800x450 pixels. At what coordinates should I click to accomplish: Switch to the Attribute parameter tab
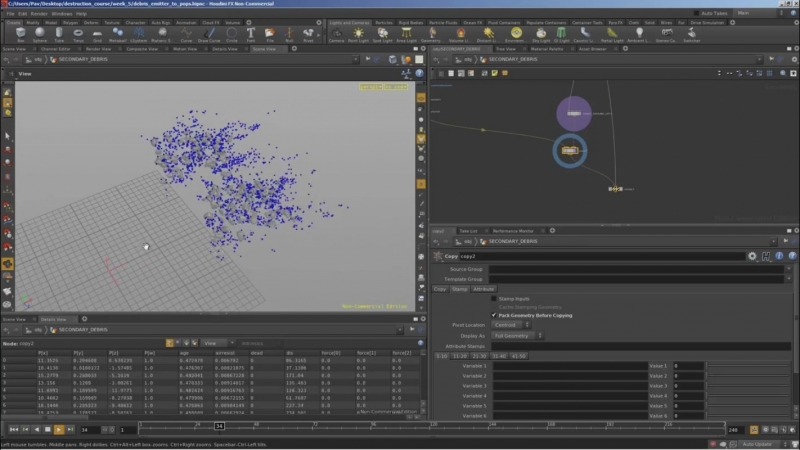(x=483, y=289)
